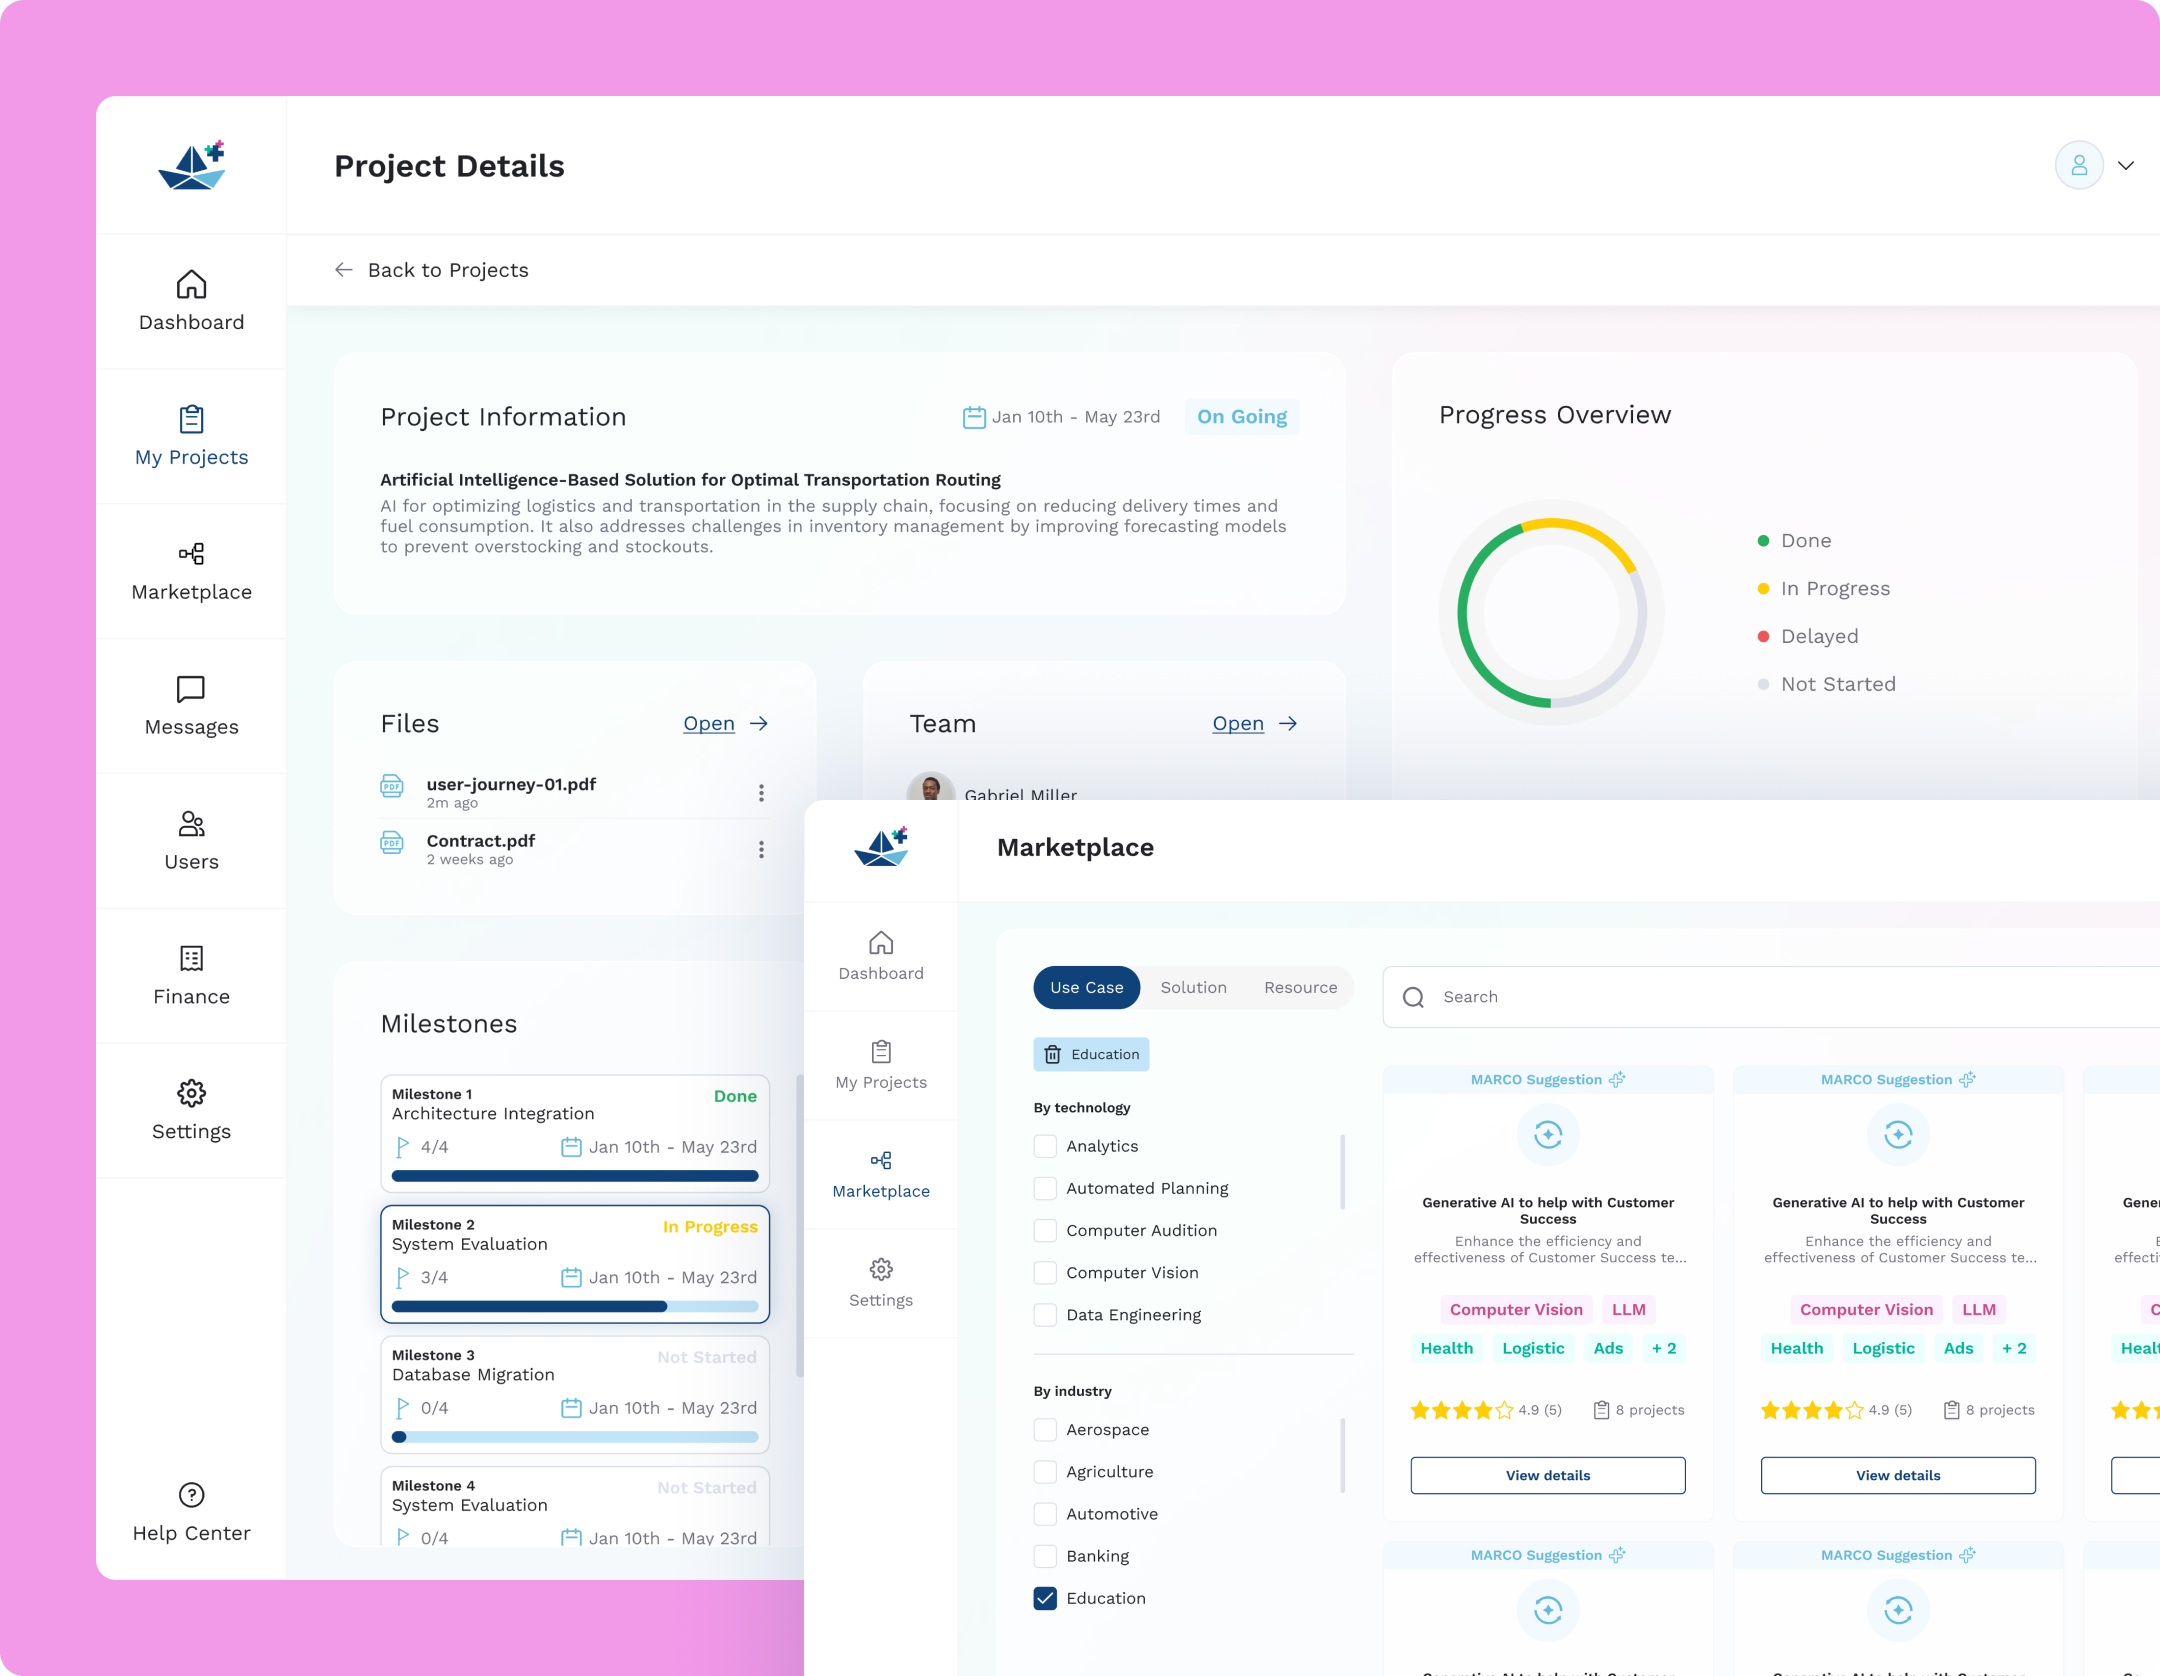Image resolution: width=2160 pixels, height=1676 pixels.
Task: Go Back to Projects
Action: [431, 270]
